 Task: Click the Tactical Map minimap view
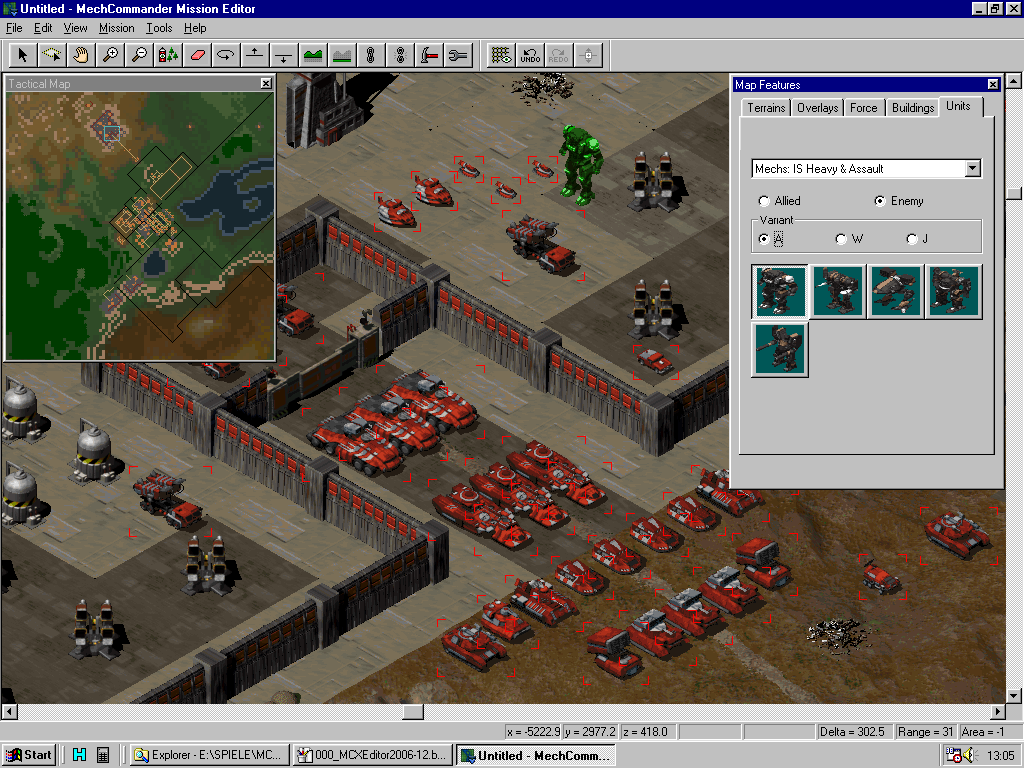coord(140,225)
